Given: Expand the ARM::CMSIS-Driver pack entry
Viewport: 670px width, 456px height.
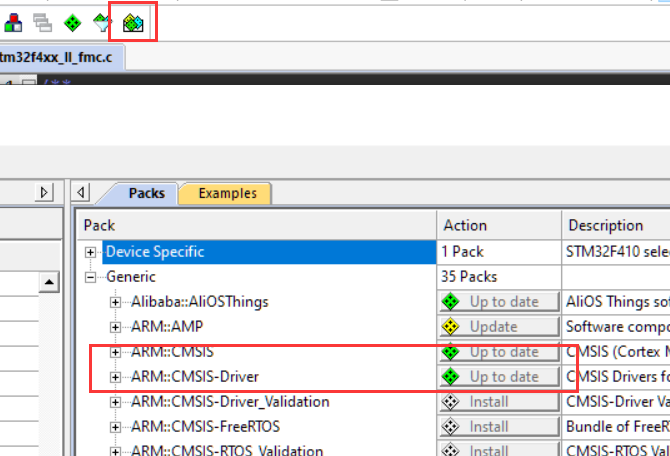Looking at the screenshot, I should [115, 377].
